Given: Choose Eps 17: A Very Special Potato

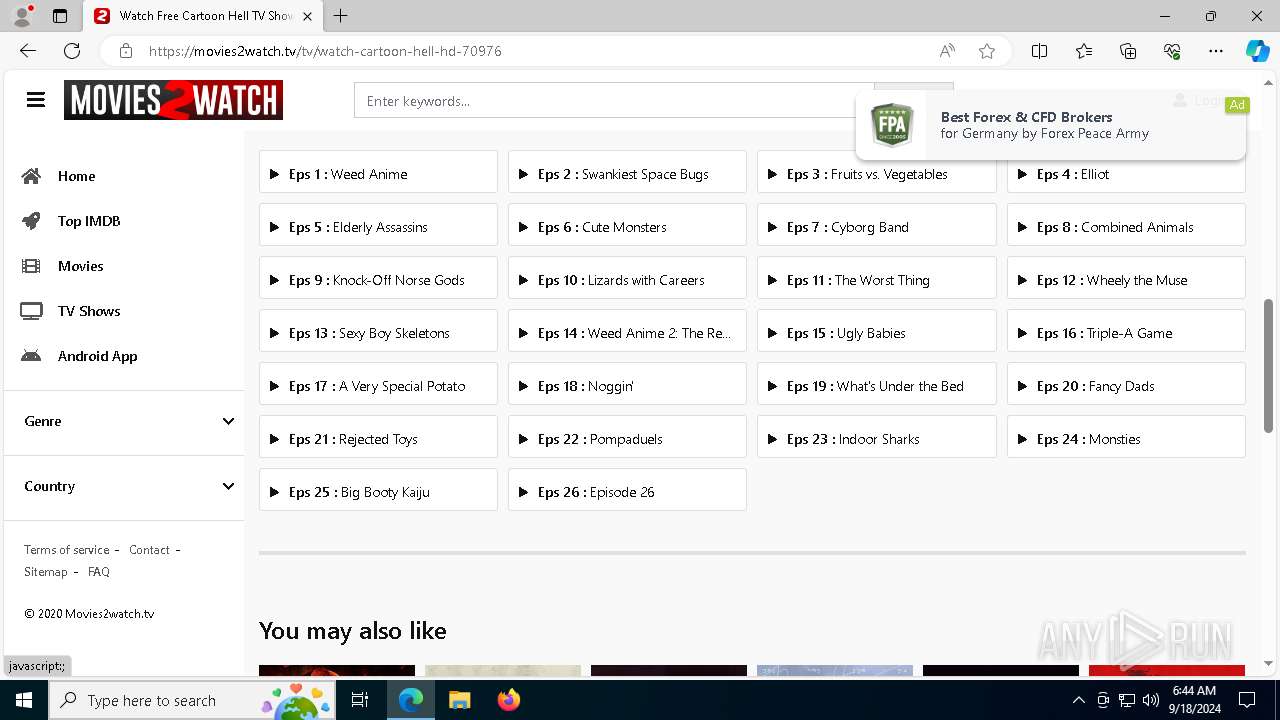Looking at the screenshot, I should 378,386.
